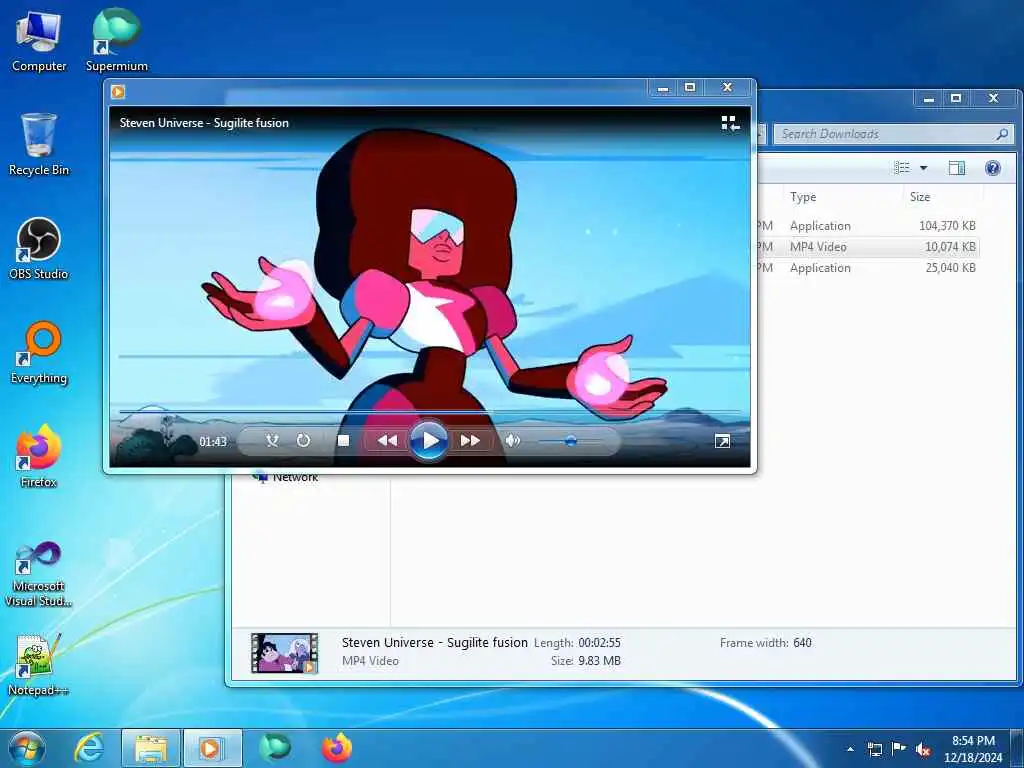Switch to Media Player taskbar button
1024x768 pixels.
[x=212, y=748]
